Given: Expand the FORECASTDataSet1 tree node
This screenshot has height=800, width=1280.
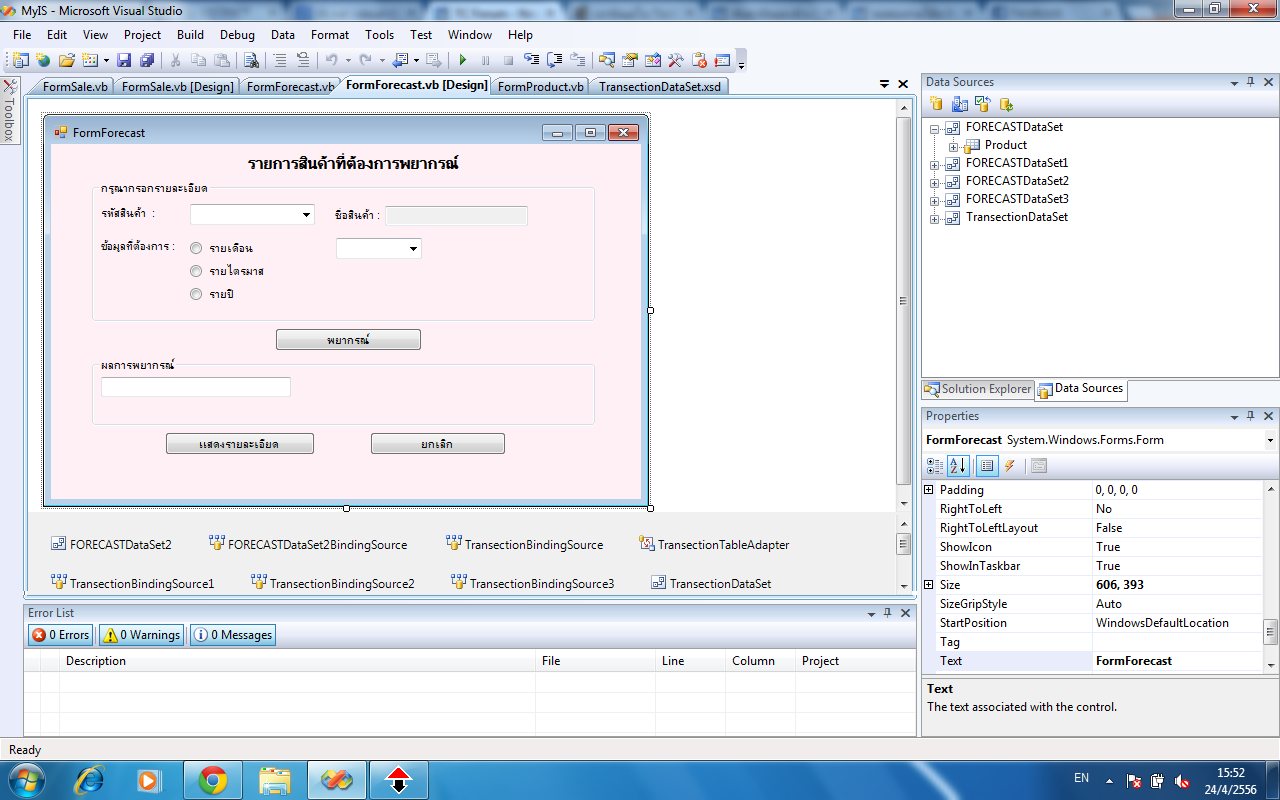Looking at the screenshot, I should click(935, 163).
